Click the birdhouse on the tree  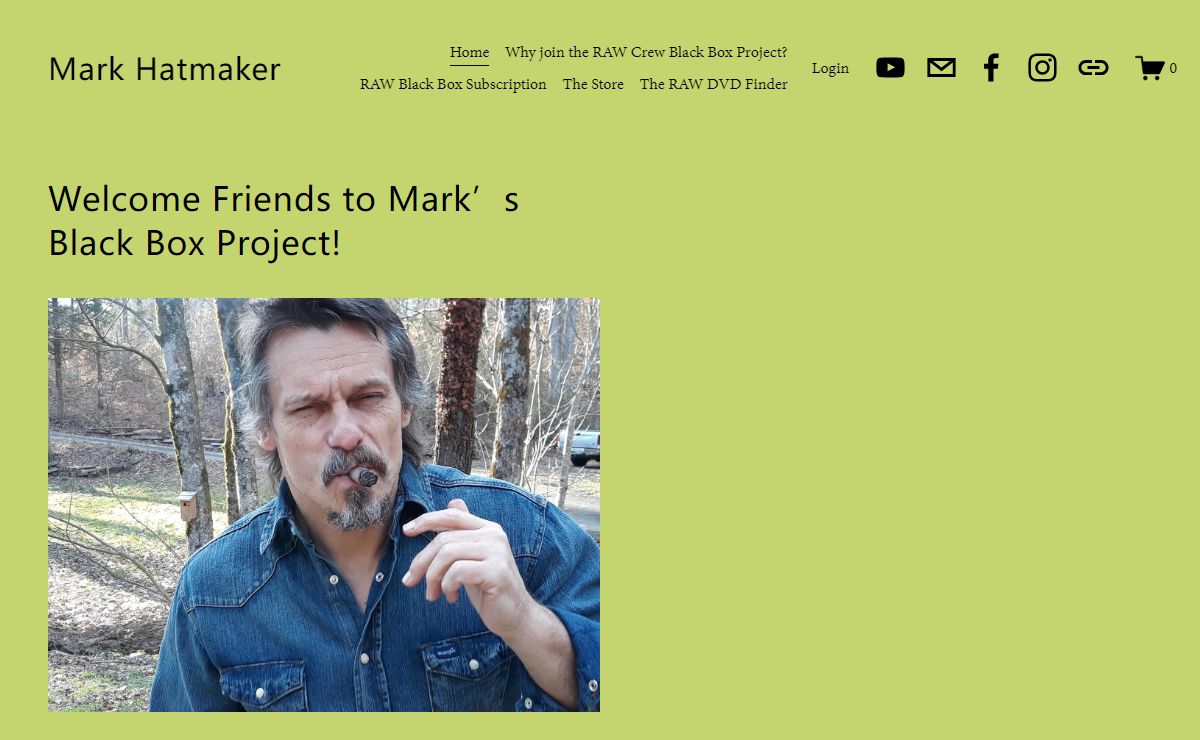tap(188, 505)
